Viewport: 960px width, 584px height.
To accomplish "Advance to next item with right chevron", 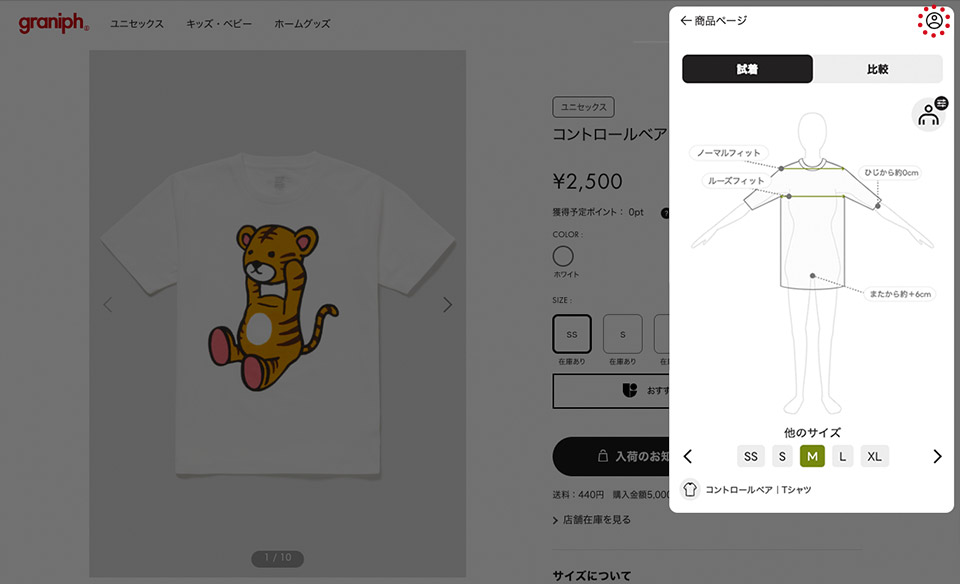I will click(937, 456).
